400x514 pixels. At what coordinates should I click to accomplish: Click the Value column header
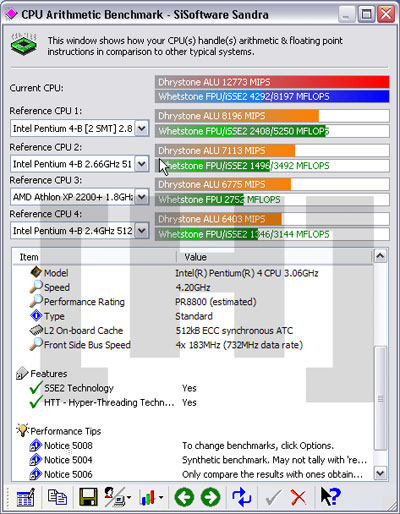pos(274,257)
